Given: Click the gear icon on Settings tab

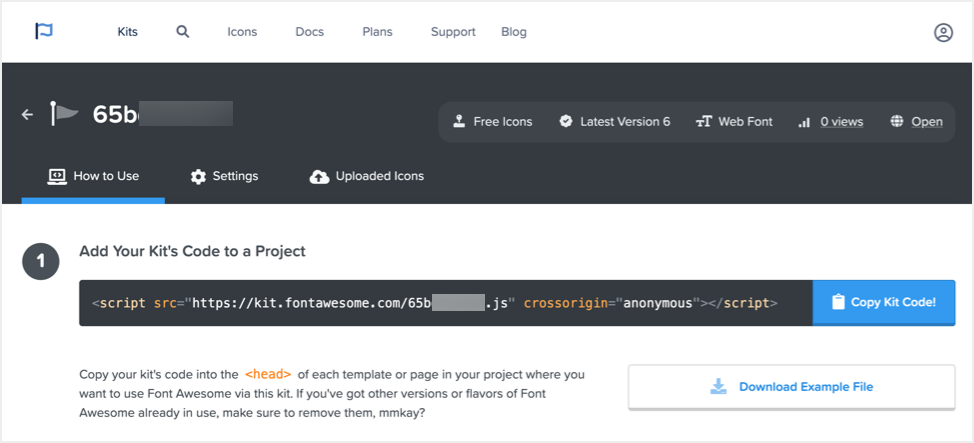Looking at the screenshot, I should pyautogui.click(x=198, y=177).
